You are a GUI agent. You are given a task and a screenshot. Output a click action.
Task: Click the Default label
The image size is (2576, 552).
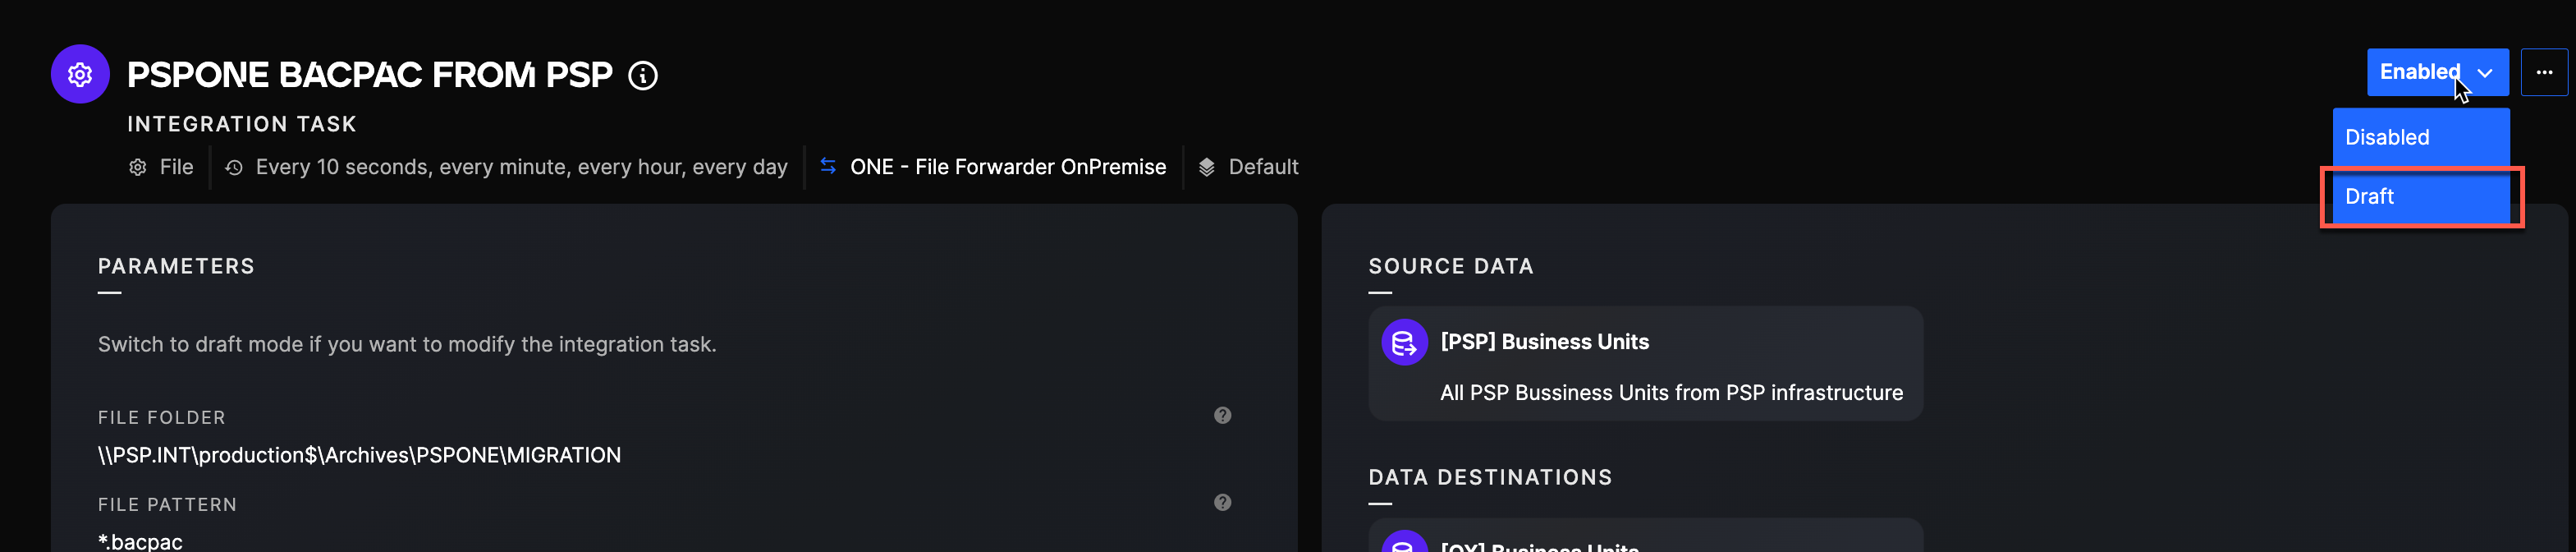click(1263, 167)
